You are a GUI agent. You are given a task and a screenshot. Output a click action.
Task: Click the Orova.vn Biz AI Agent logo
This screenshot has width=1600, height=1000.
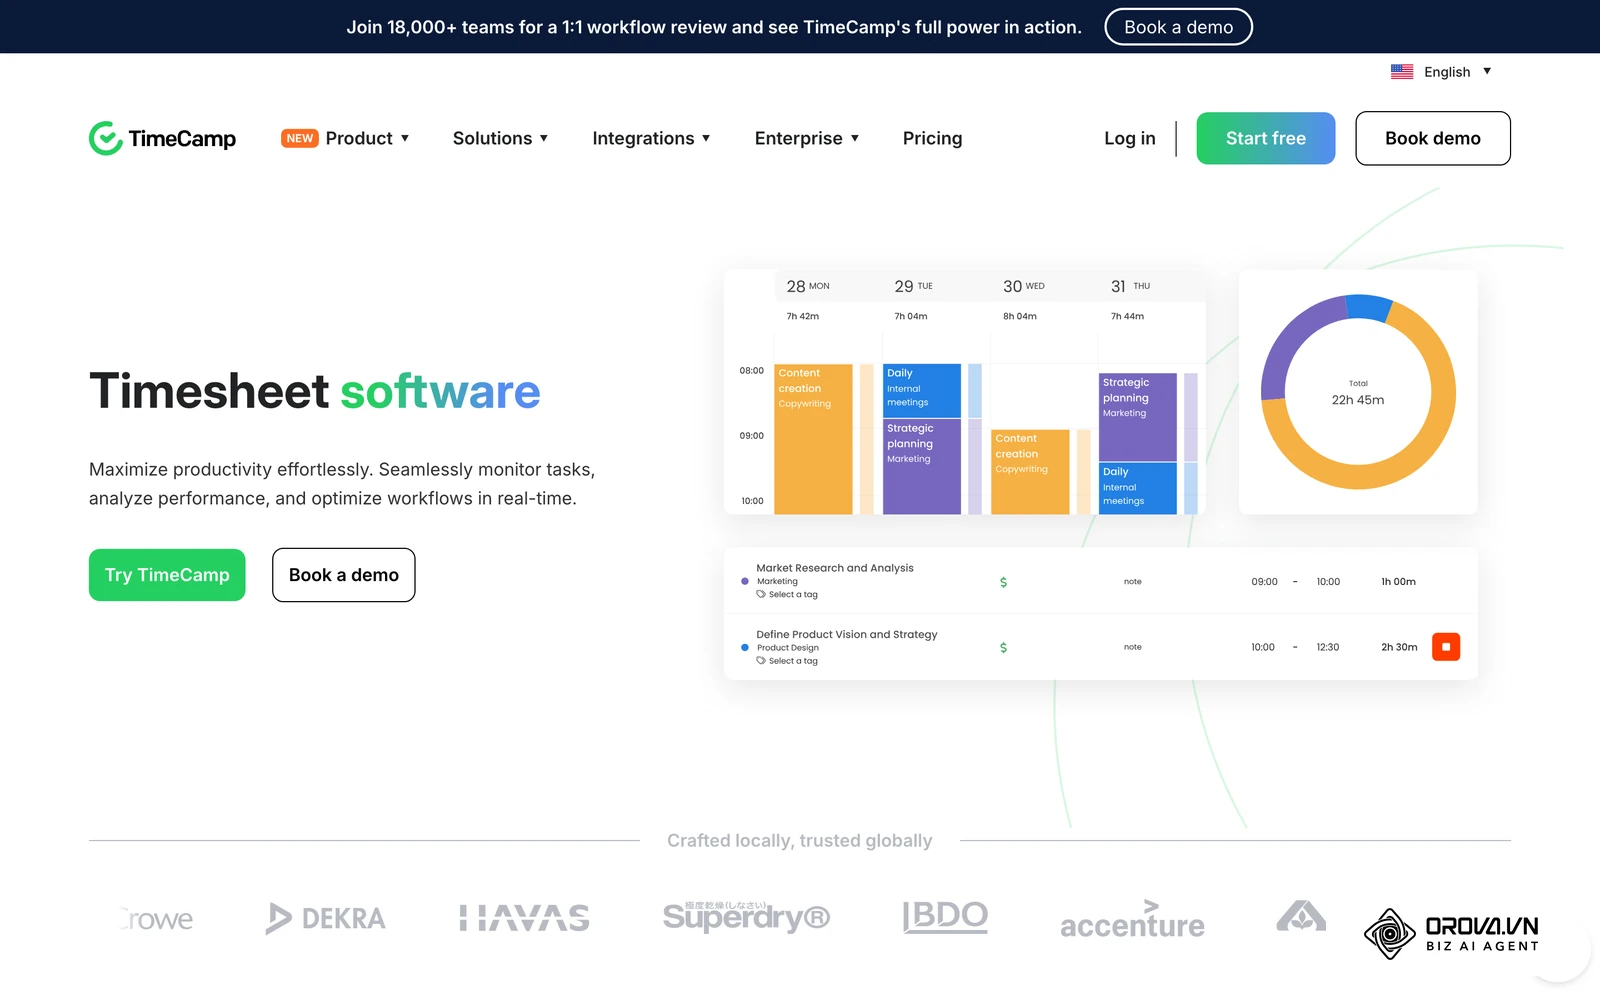coord(1451,933)
